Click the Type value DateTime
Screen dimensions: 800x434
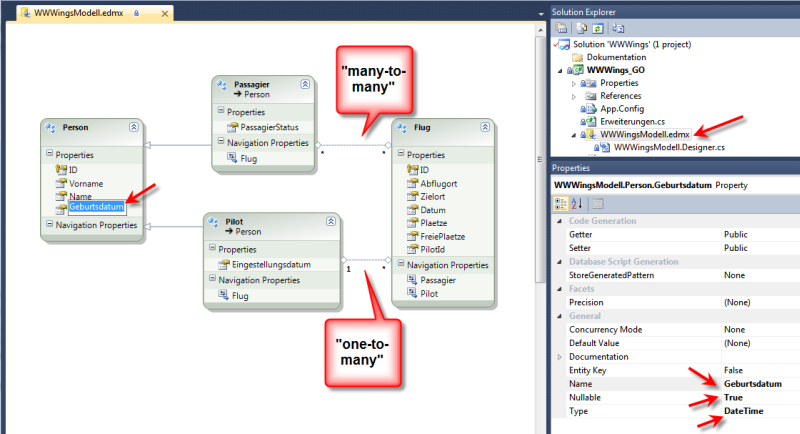743,411
